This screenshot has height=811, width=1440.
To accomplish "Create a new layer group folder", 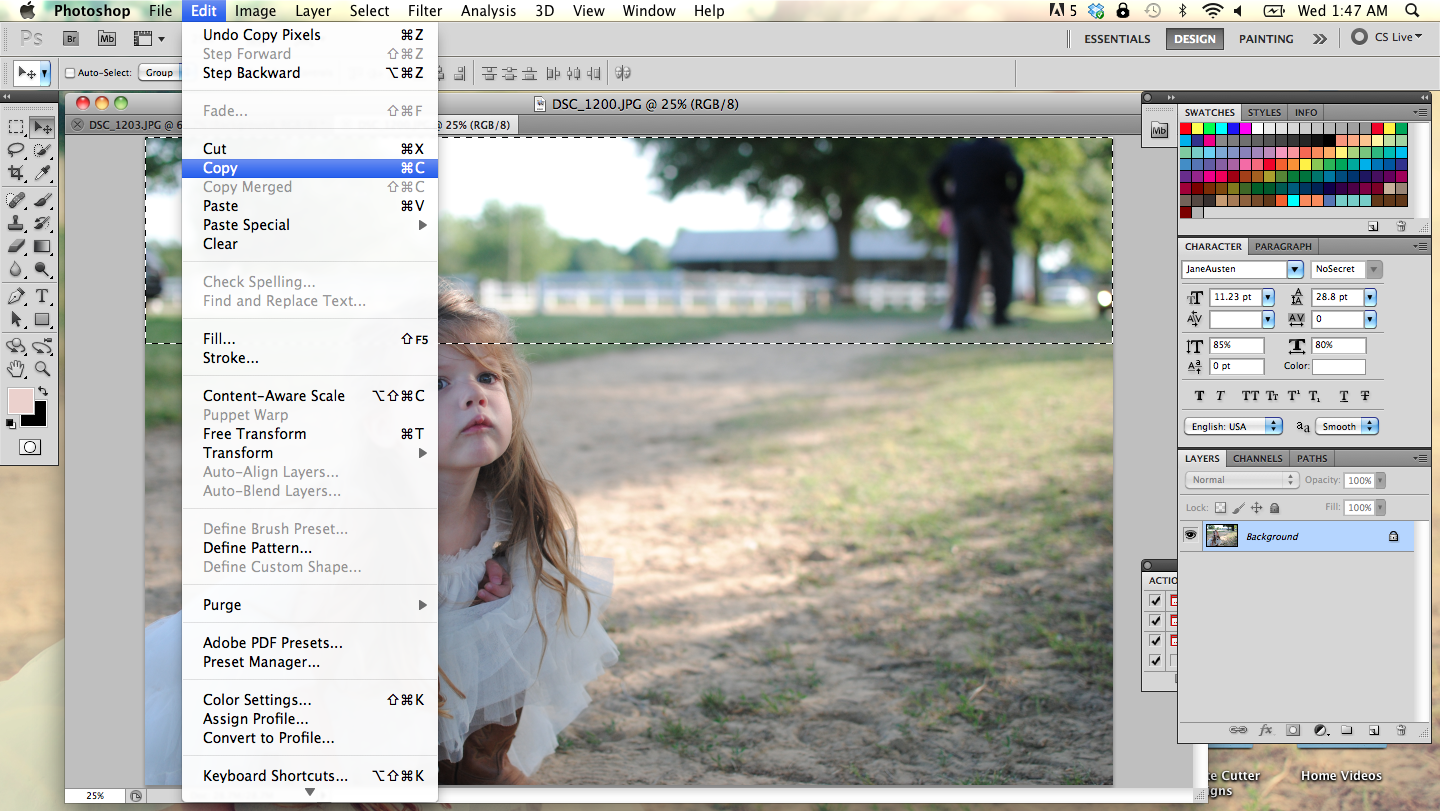I will (1348, 731).
